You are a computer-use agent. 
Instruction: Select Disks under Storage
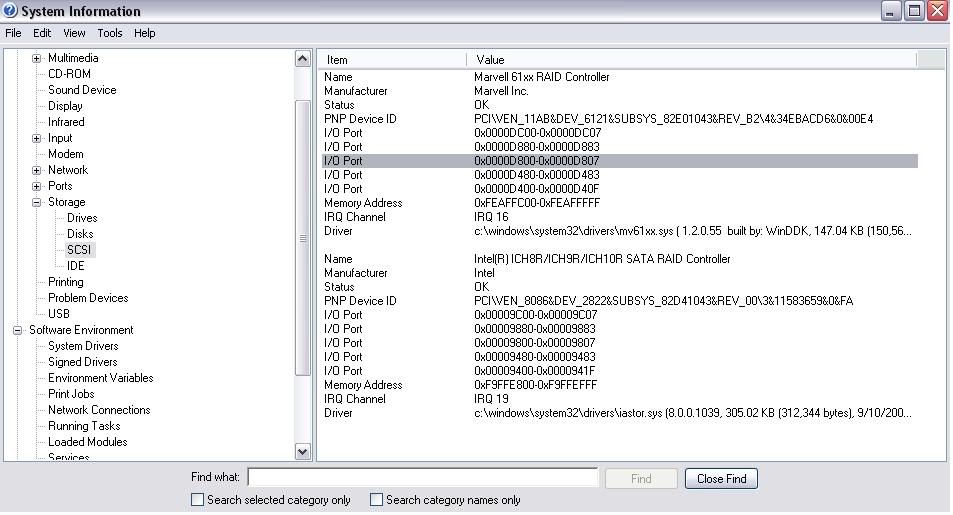click(x=80, y=234)
